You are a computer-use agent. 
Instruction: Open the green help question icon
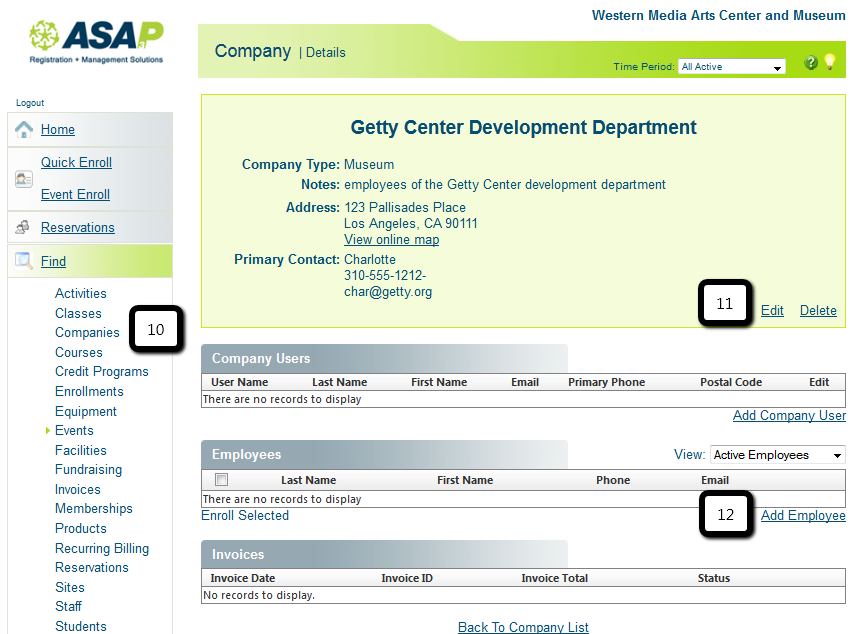(811, 63)
